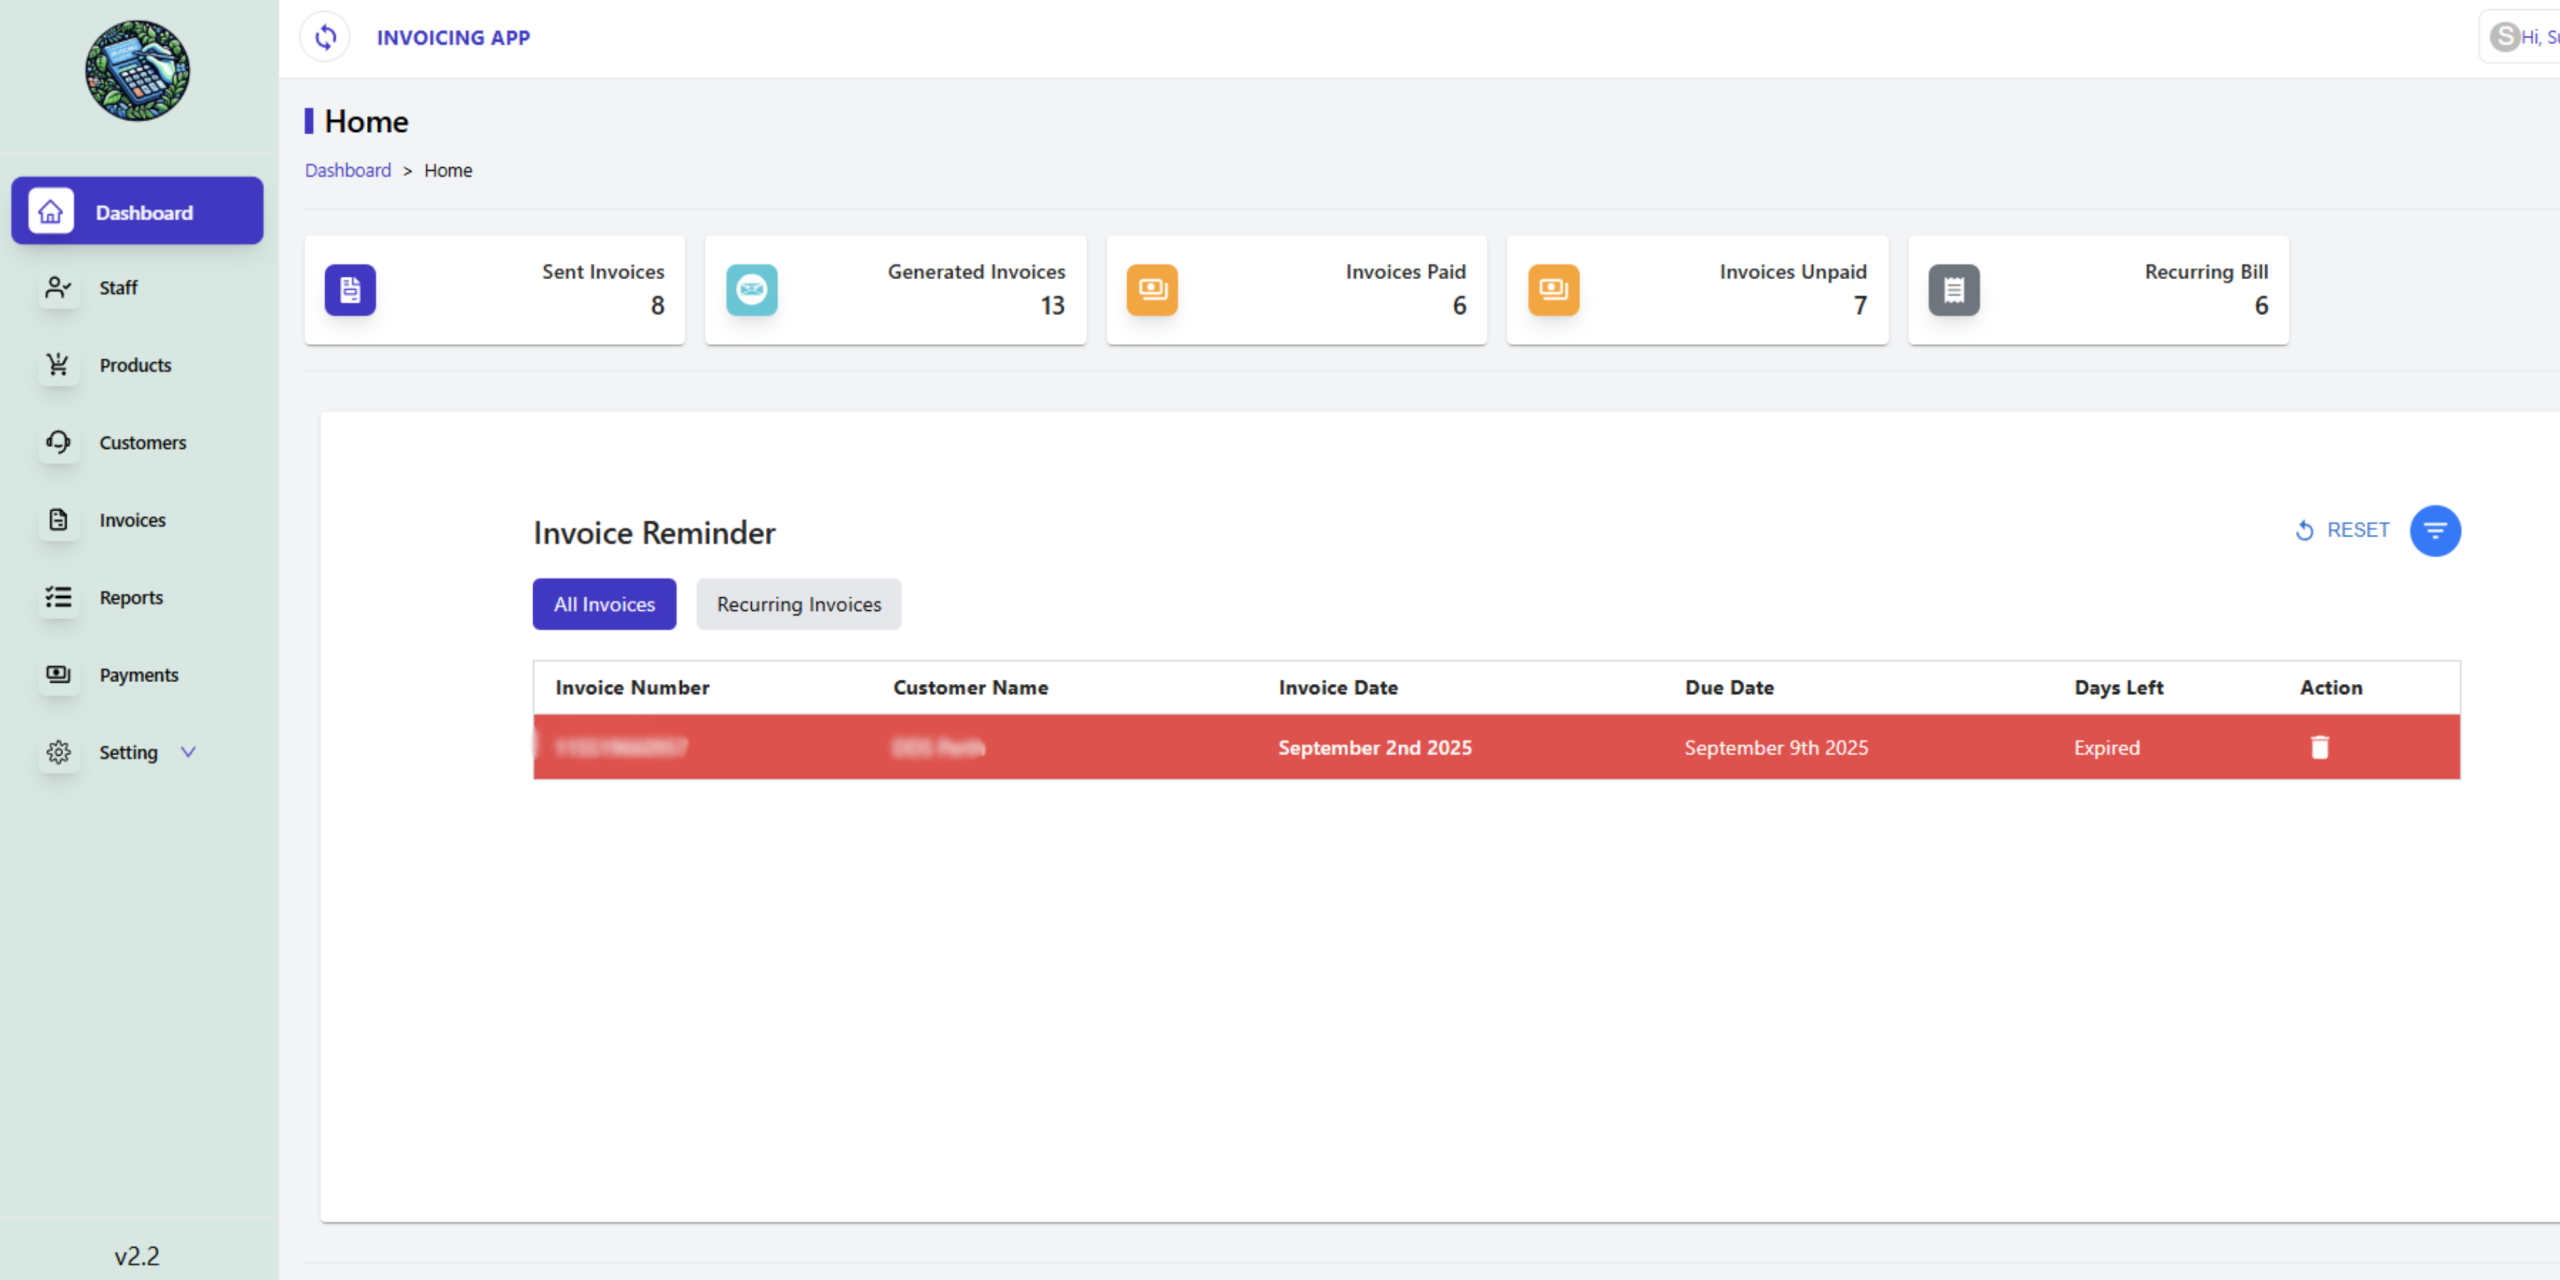This screenshot has height=1280, width=2560.
Task: Open the user profile greeting menu
Action: tap(2525, 37)
